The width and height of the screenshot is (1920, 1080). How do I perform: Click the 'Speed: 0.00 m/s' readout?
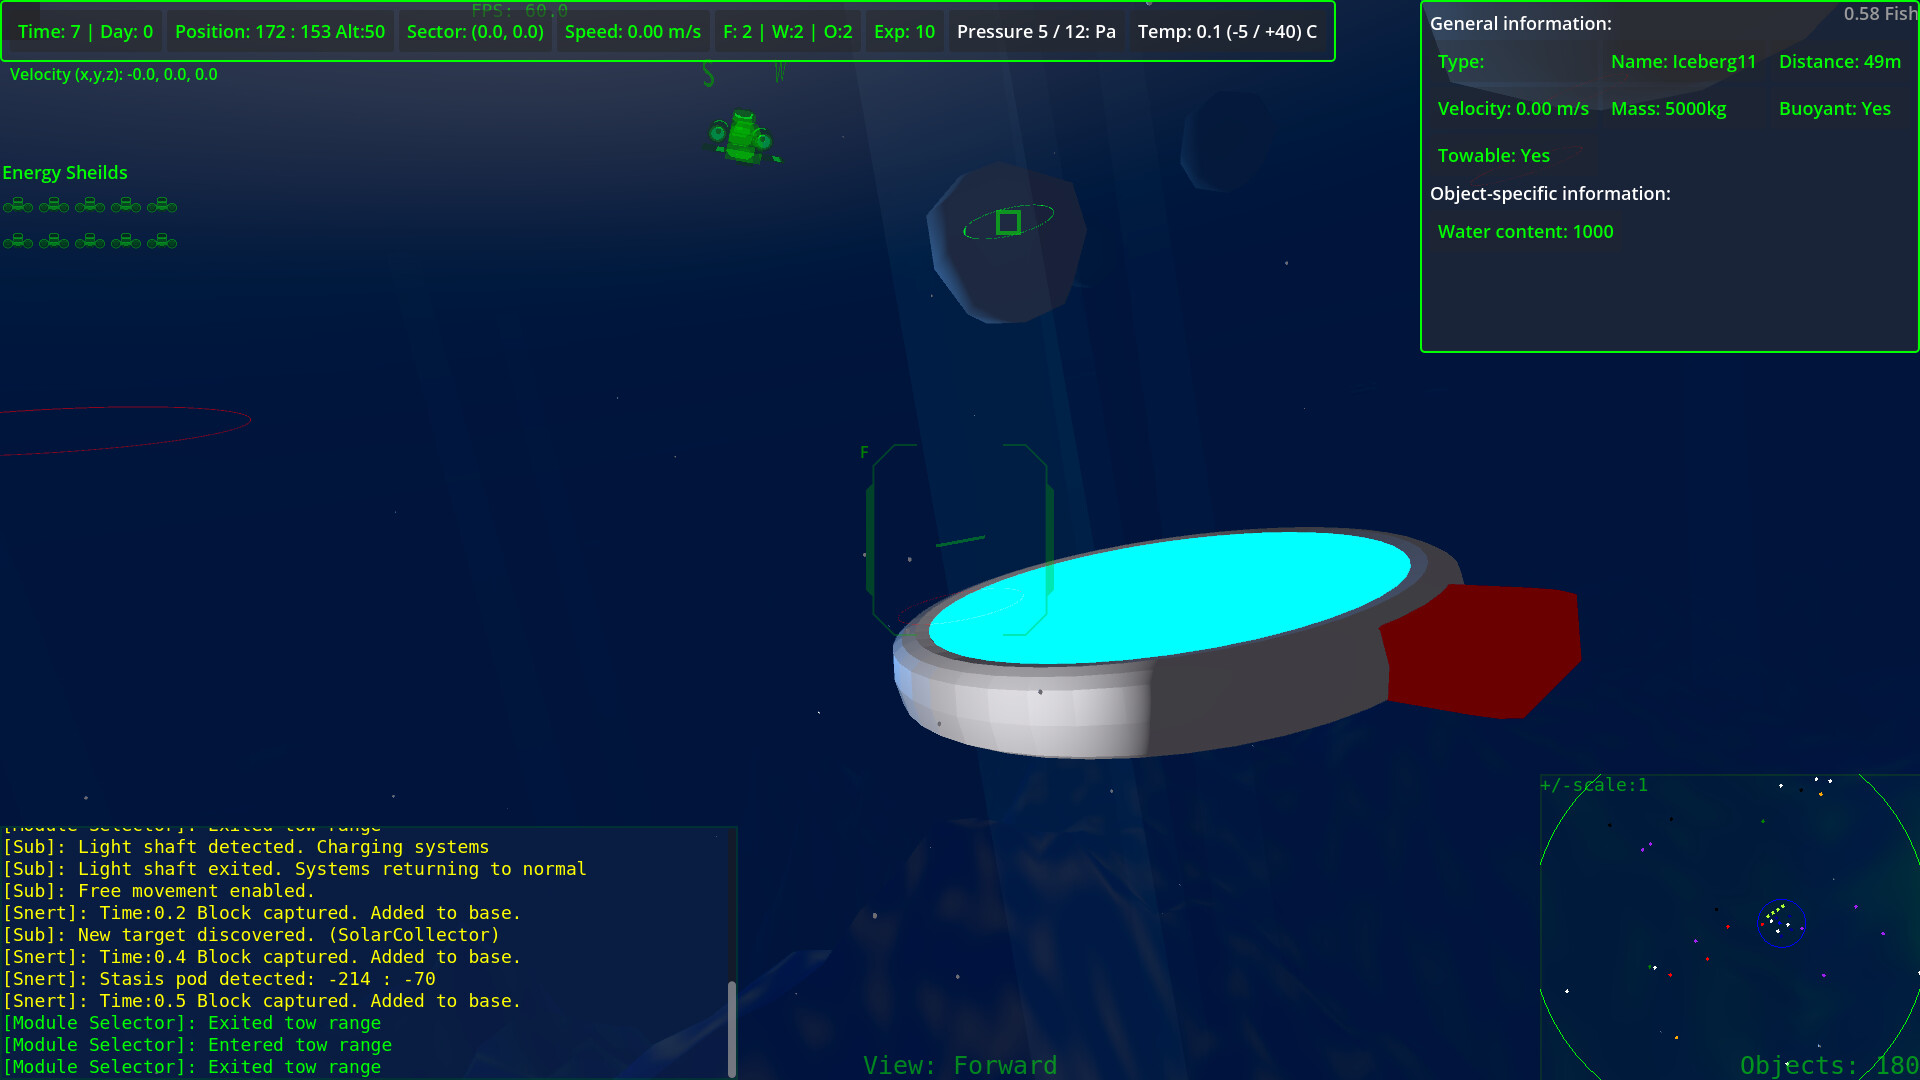tap(633, 32)
